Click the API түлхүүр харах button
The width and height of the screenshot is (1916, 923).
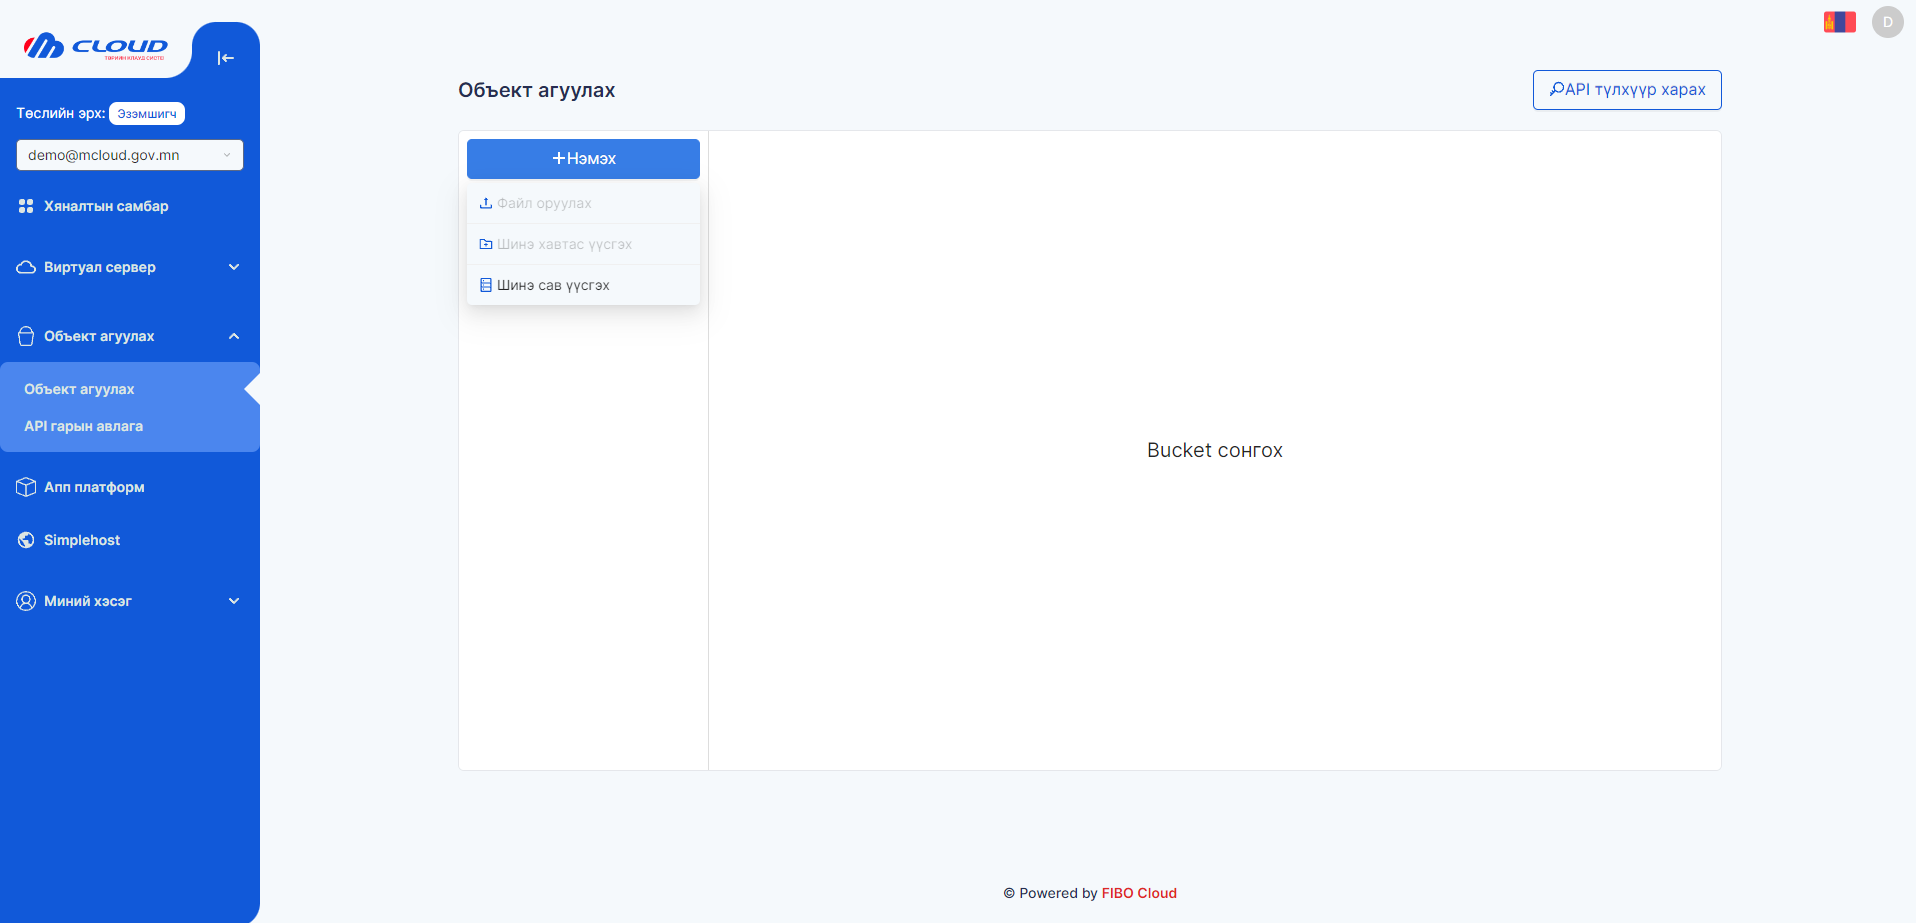1626,90
